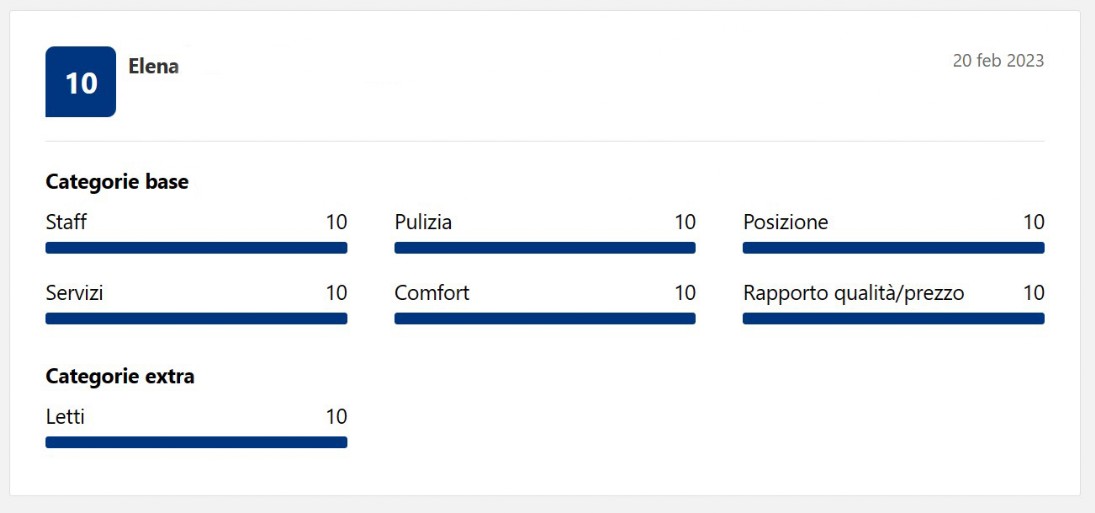The width and height of the screenshot is (1095, 513).
Task: Click the Servizi rating bar
Action: (x=196, y=318)
